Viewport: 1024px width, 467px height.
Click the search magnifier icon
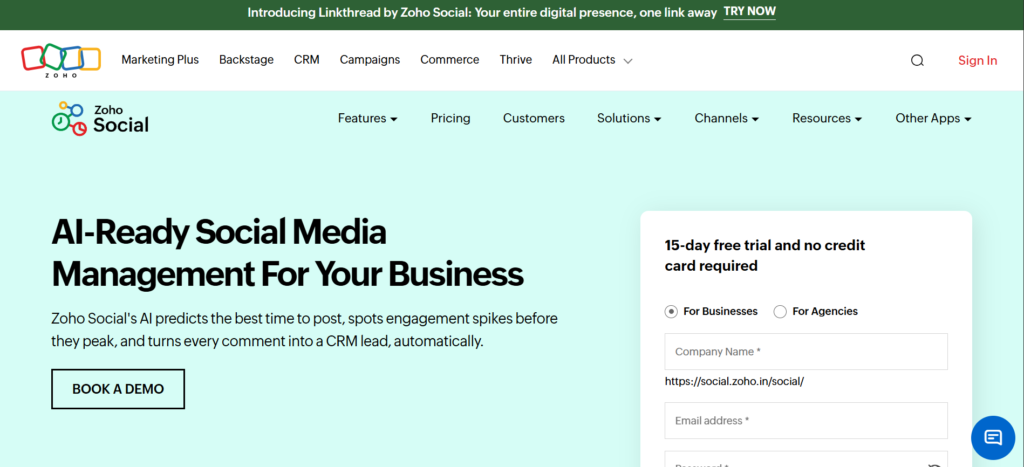coord(917,61)
